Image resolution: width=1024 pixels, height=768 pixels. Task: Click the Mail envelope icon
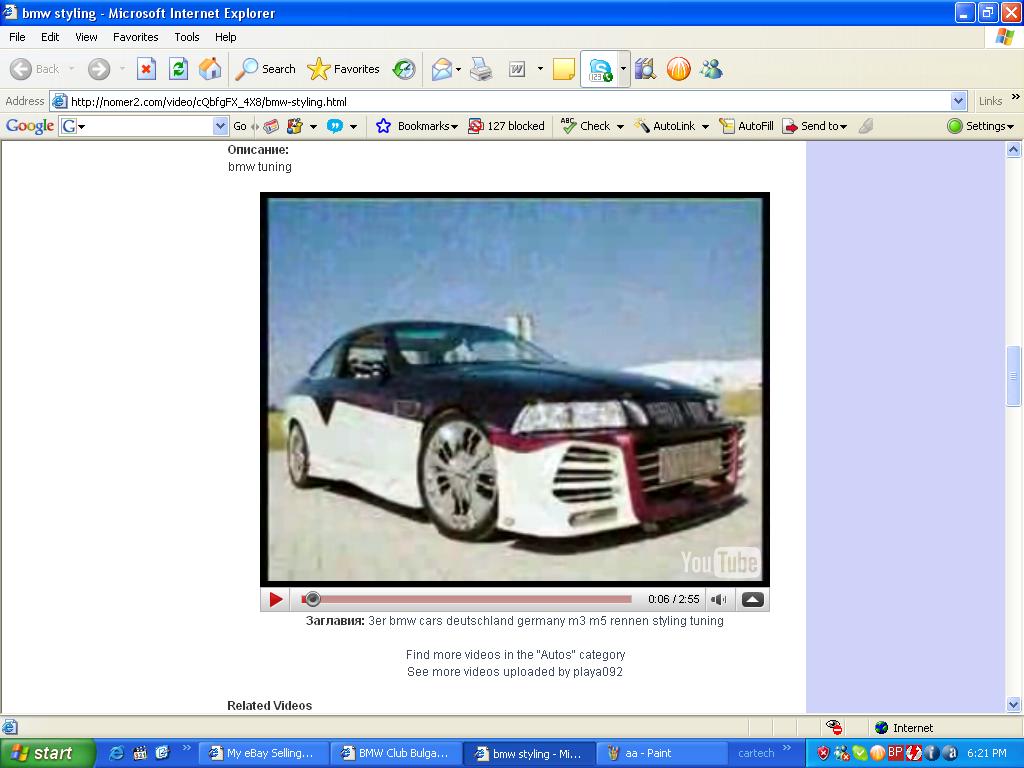pyautogui.click(x=441, y=69)
